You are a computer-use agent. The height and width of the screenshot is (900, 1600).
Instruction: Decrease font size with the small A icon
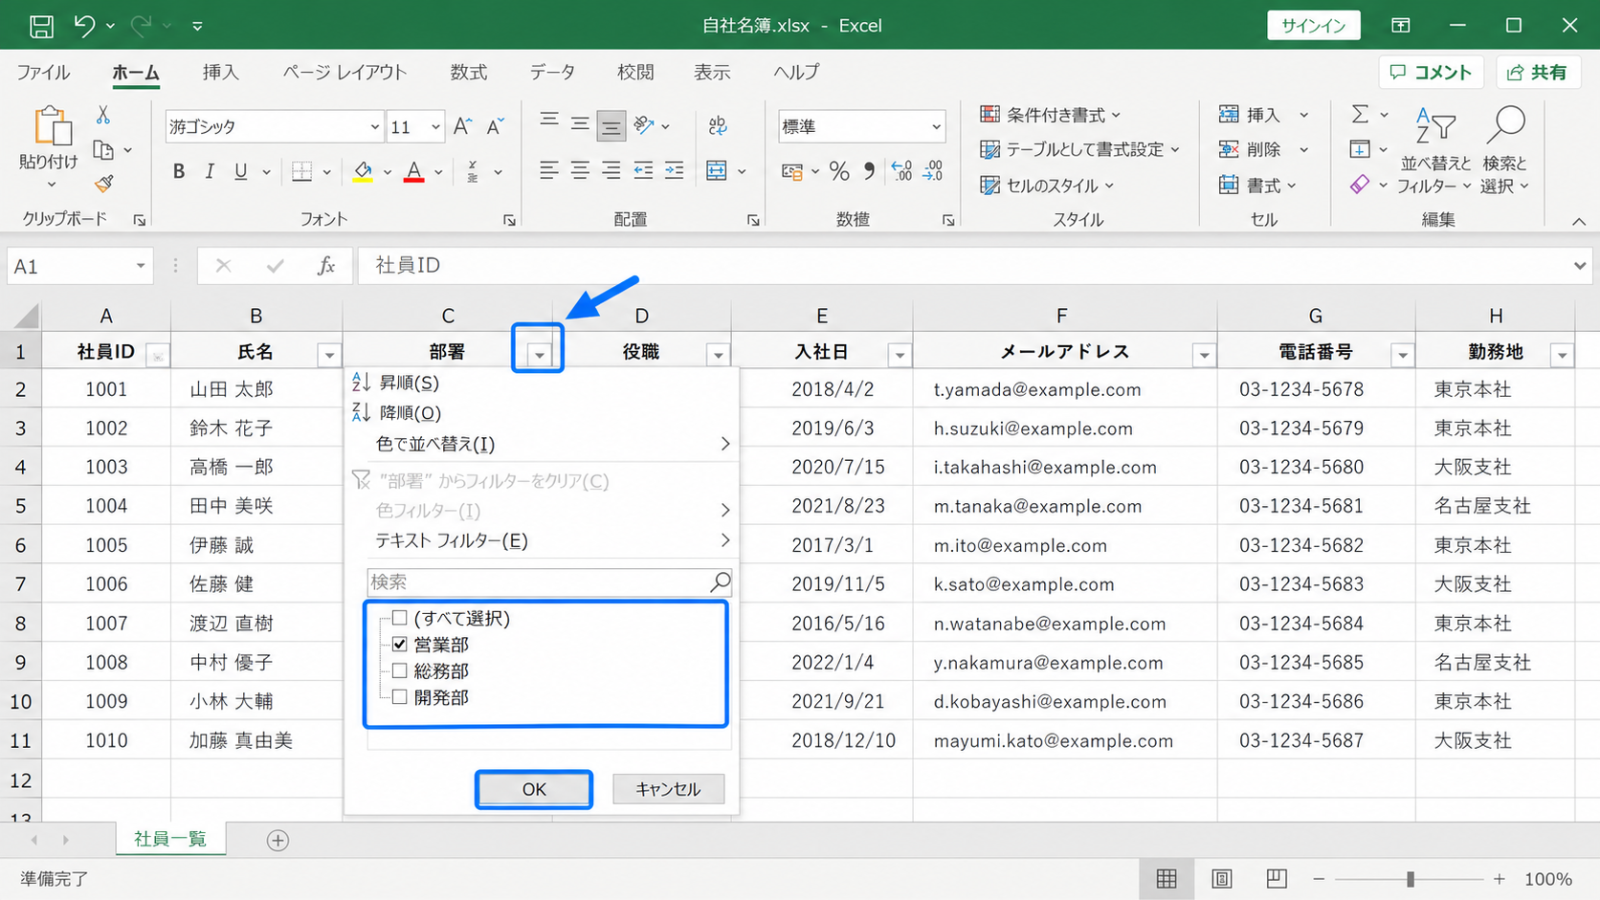point(495,126)
